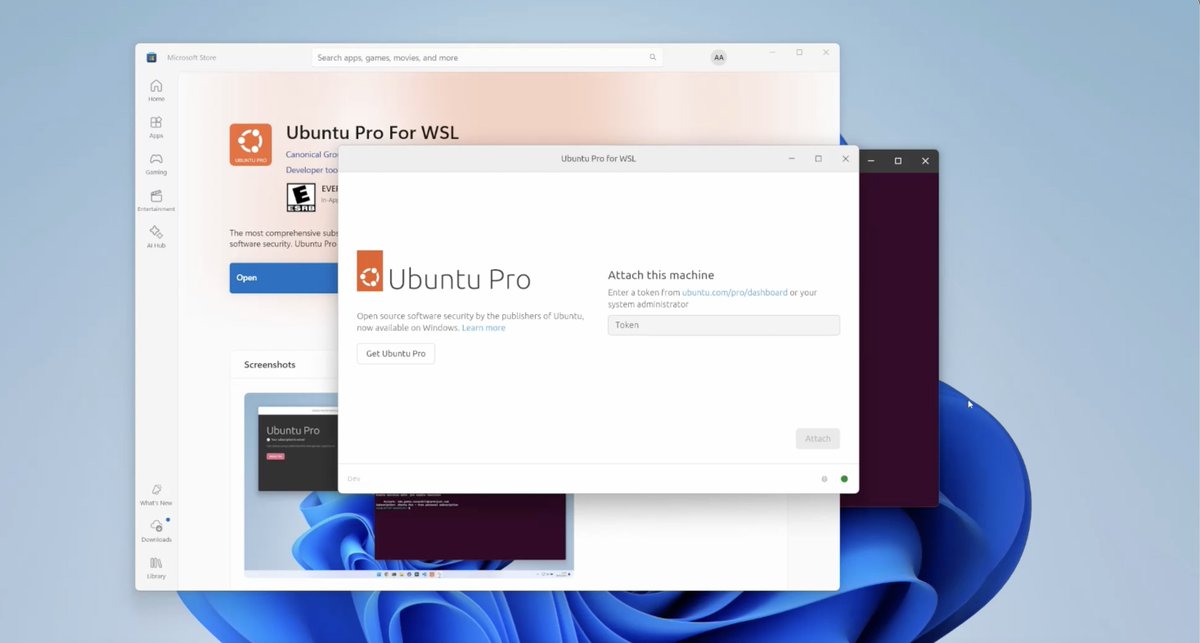1200x643 pixels.
Task: Click the Ubuntu Pro For WSL Store title
Action: 372,133
